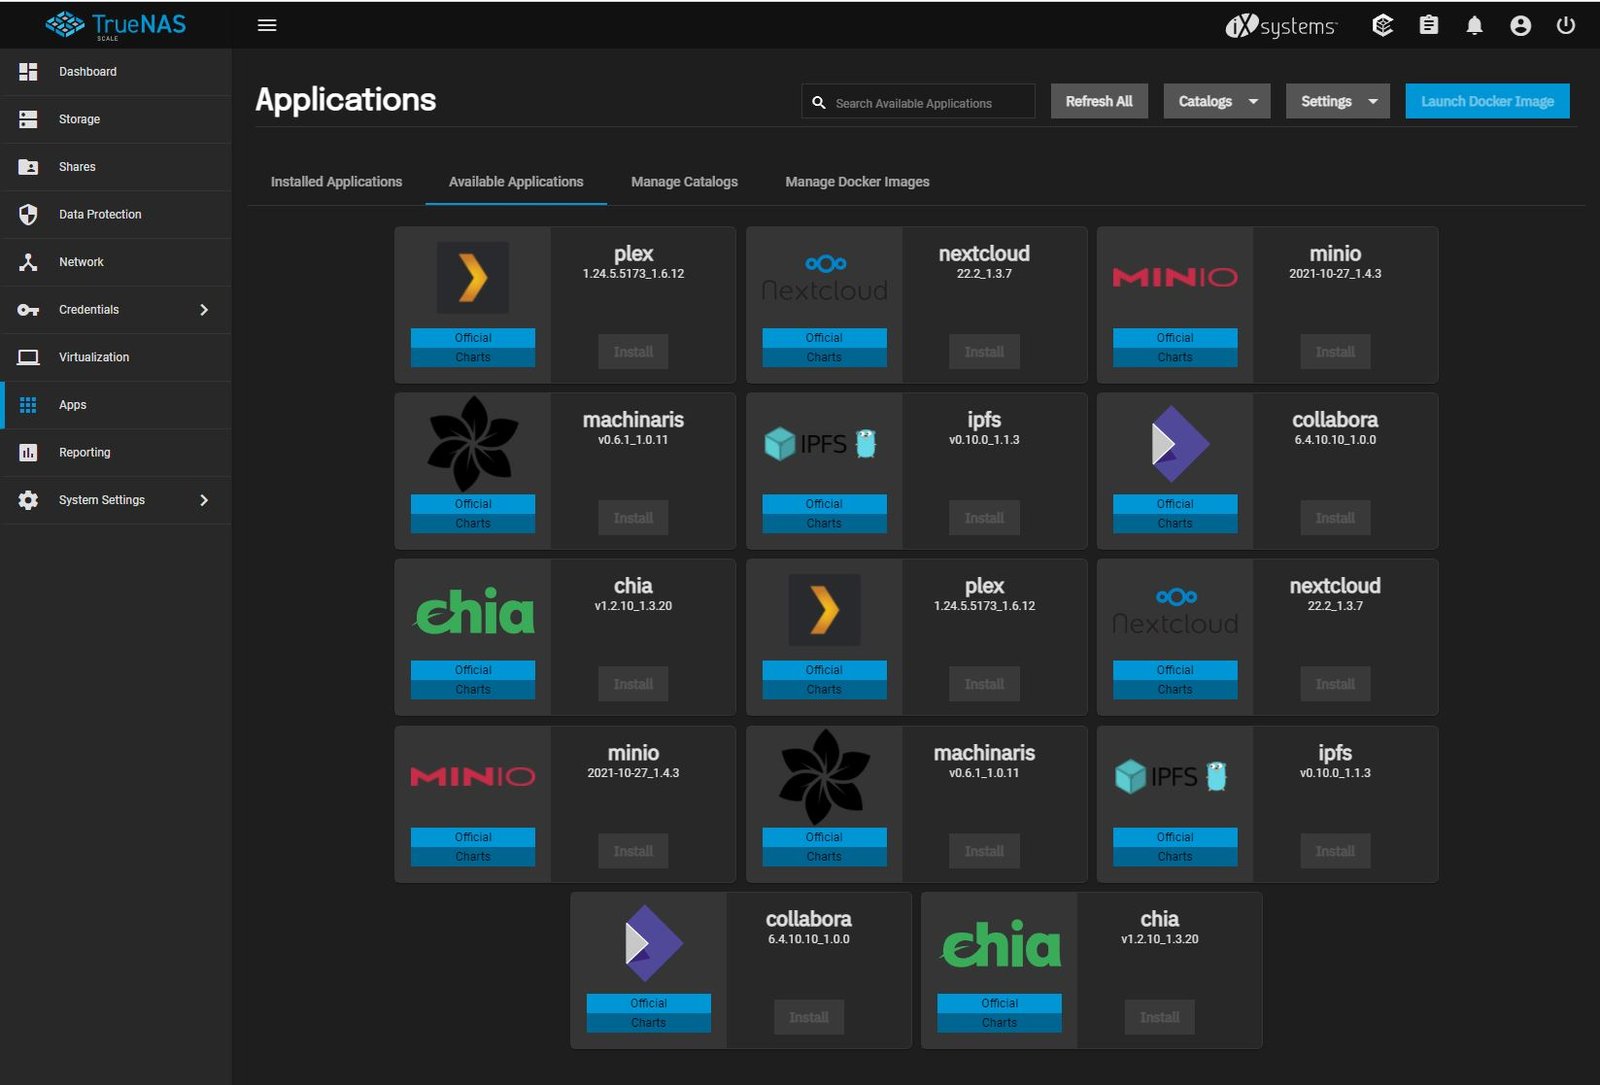This screenshot has width=1600, height=1085.
Task: Click the chia logo in bottom row
Action: (1000, 945)
